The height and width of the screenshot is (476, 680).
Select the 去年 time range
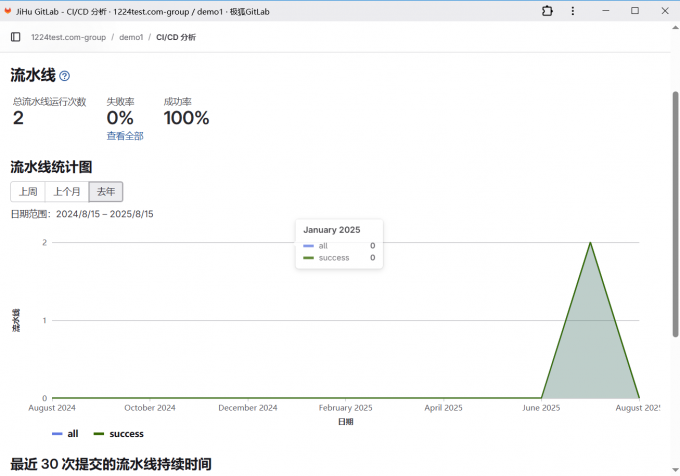coord(106,191)
